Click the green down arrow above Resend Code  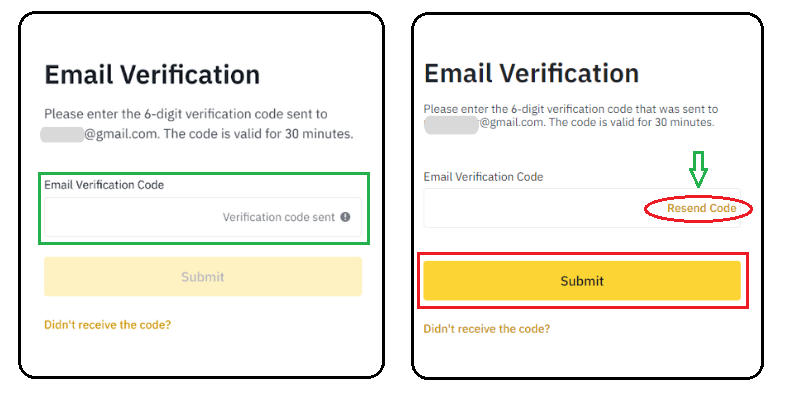tap(697, 169)
